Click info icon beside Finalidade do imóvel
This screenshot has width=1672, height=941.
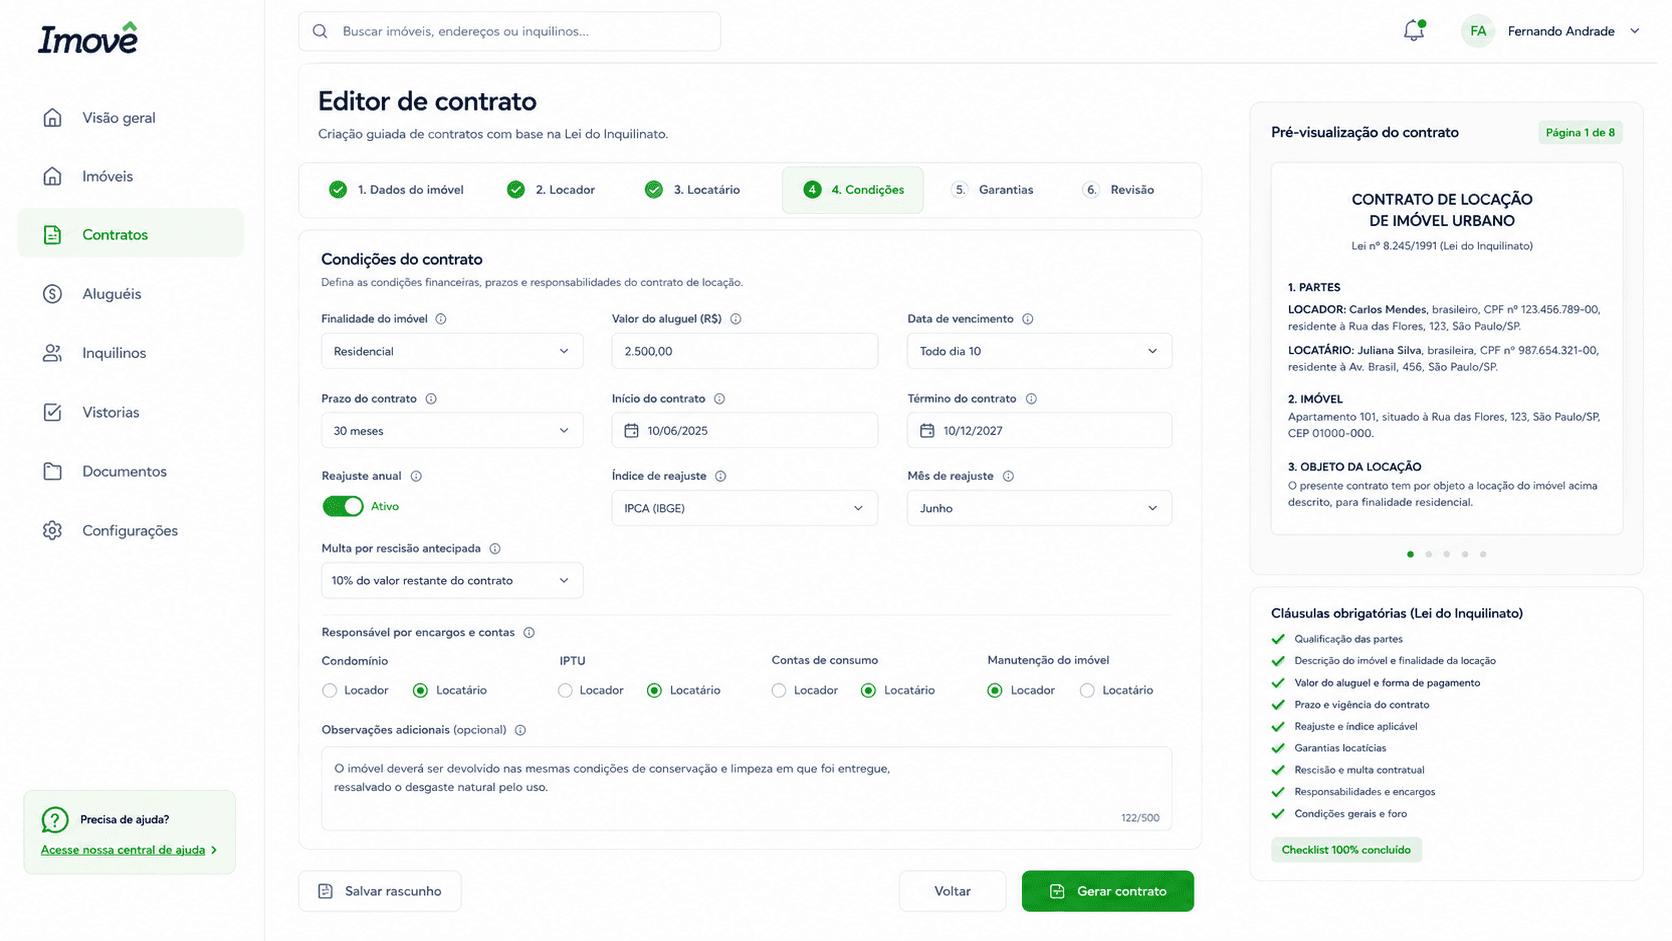pyautogui.click(x=441, y=319)
